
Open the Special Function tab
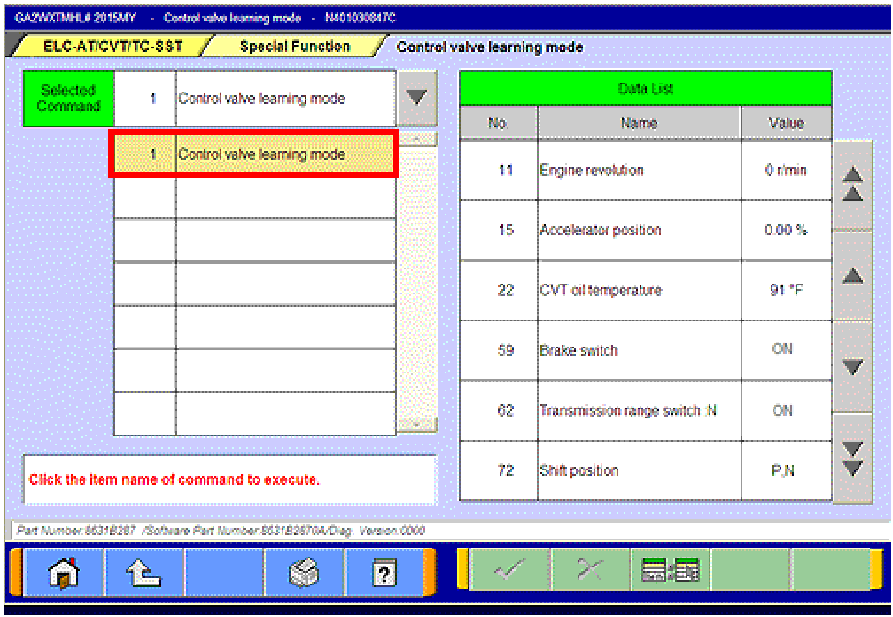point(289,45)
